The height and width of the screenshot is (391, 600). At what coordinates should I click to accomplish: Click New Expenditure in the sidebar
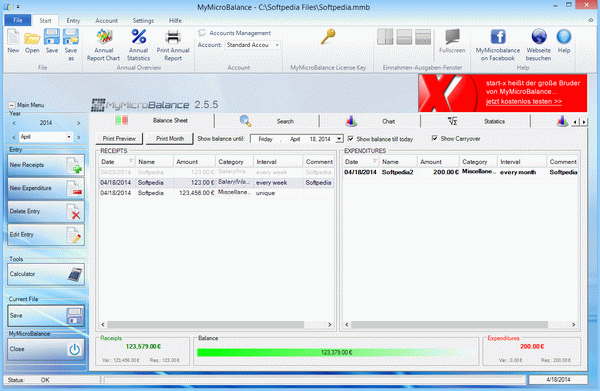[x=46, y=188]
